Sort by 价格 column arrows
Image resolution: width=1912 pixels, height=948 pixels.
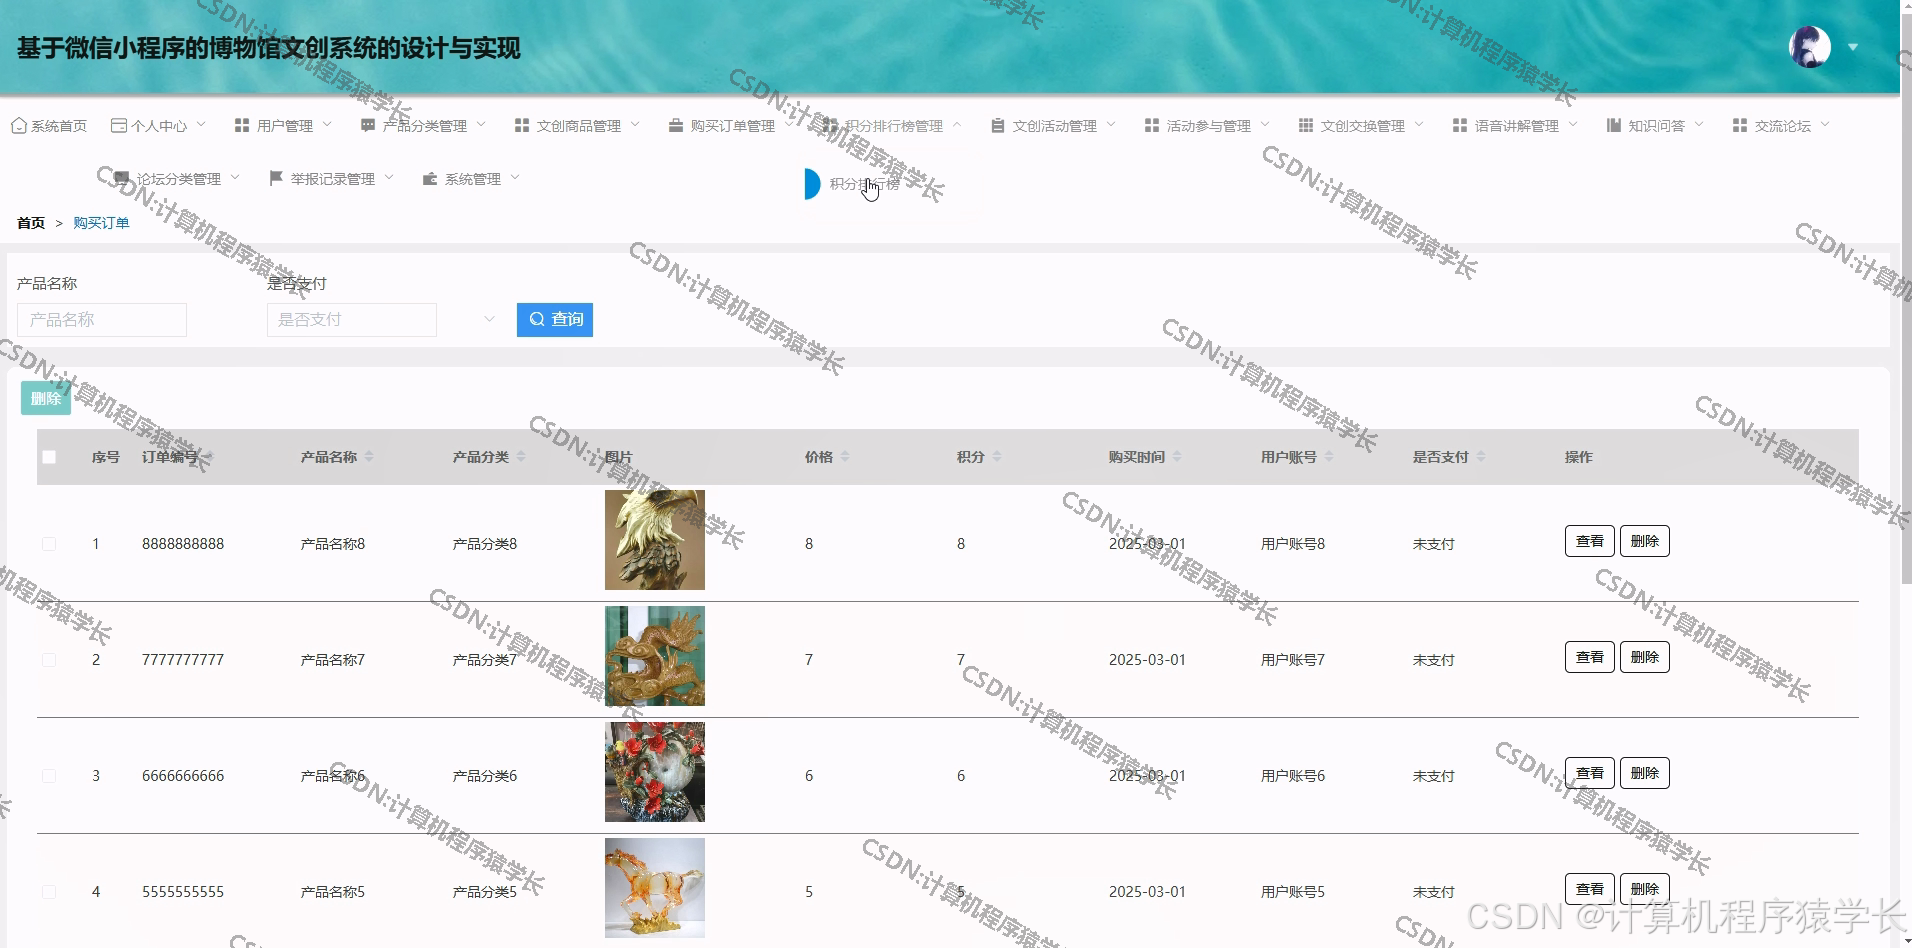(845, 457)
